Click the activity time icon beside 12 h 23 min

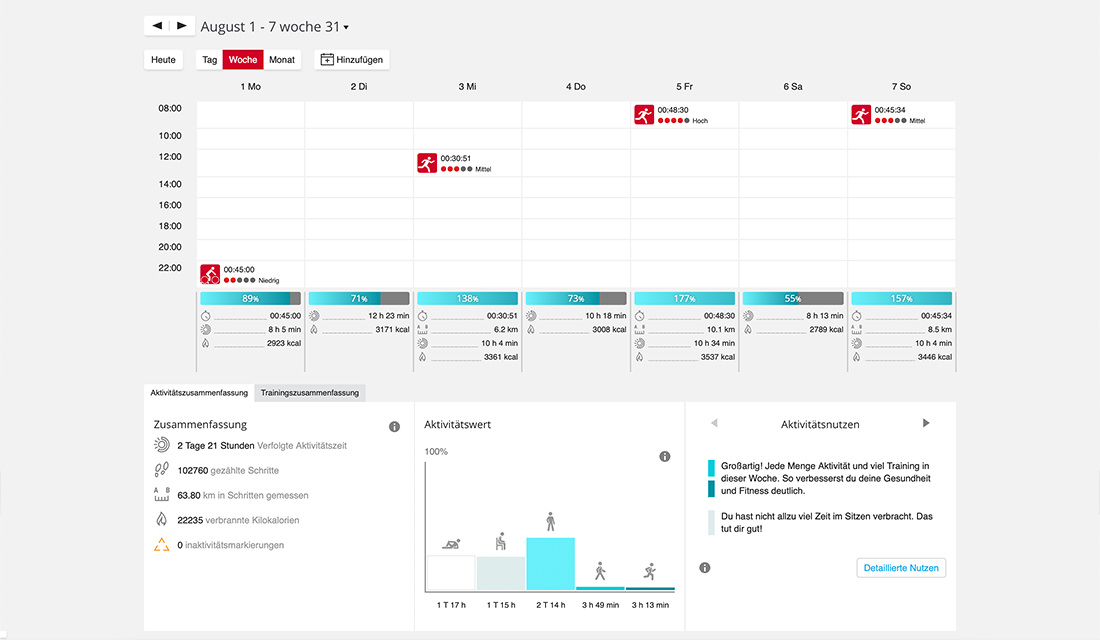(314, 316)
